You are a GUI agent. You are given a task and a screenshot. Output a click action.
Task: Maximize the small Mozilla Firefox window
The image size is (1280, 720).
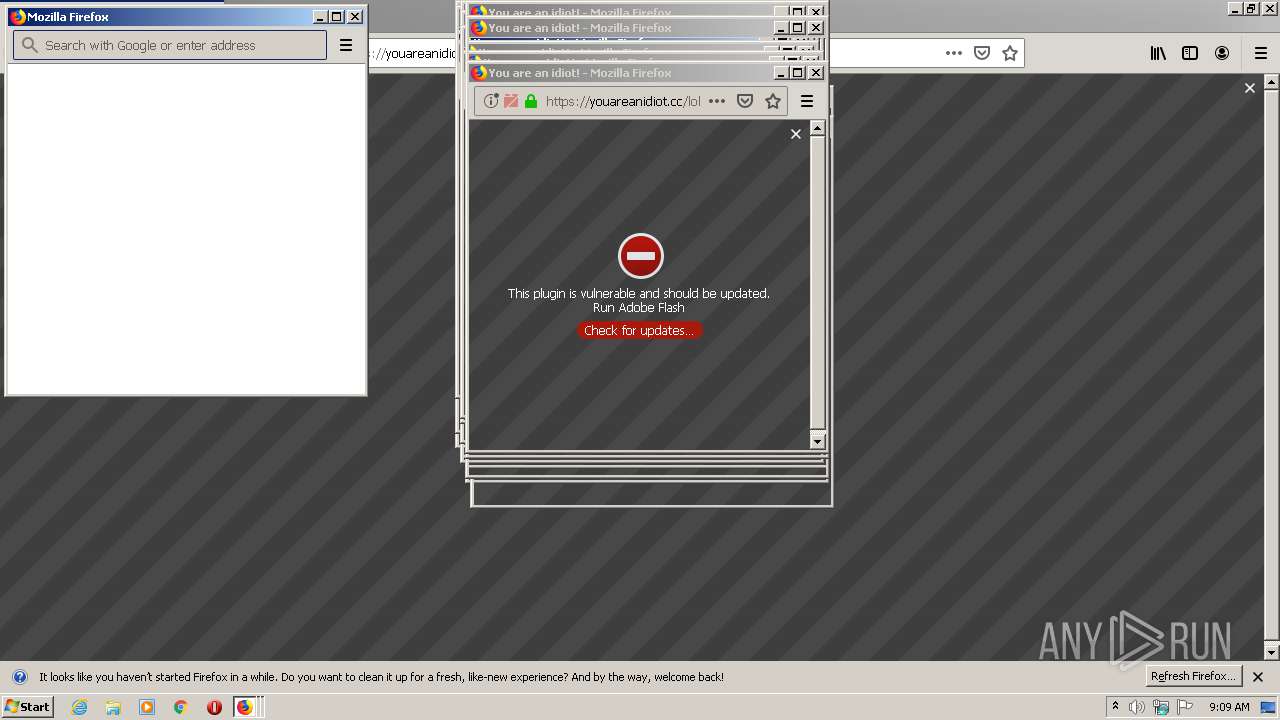pyautogui.click(x=337, y=17)
